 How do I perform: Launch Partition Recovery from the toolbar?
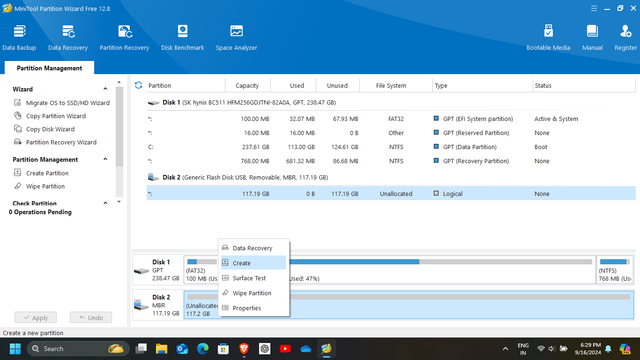coord(124,38)
